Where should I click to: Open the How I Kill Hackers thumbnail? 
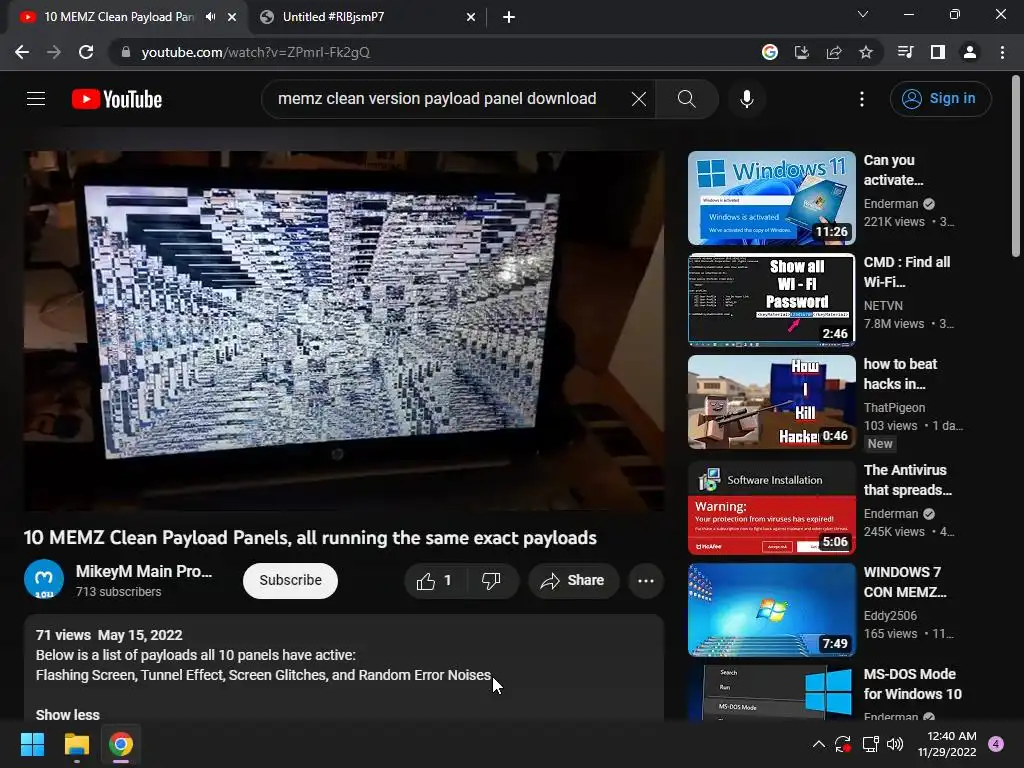771,402
